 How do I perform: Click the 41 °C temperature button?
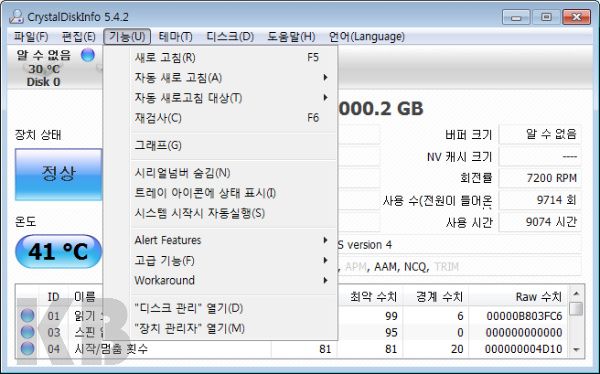[x=59, y=252]
